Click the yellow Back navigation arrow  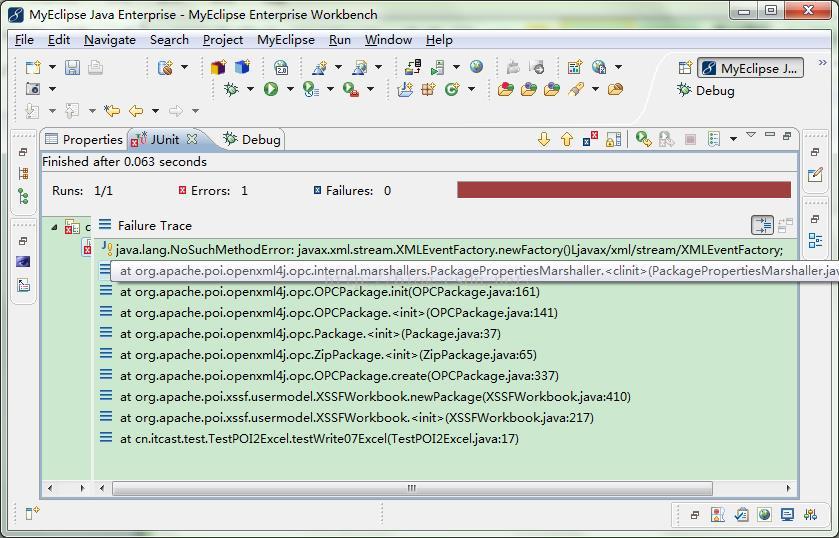tap(136, 111)
